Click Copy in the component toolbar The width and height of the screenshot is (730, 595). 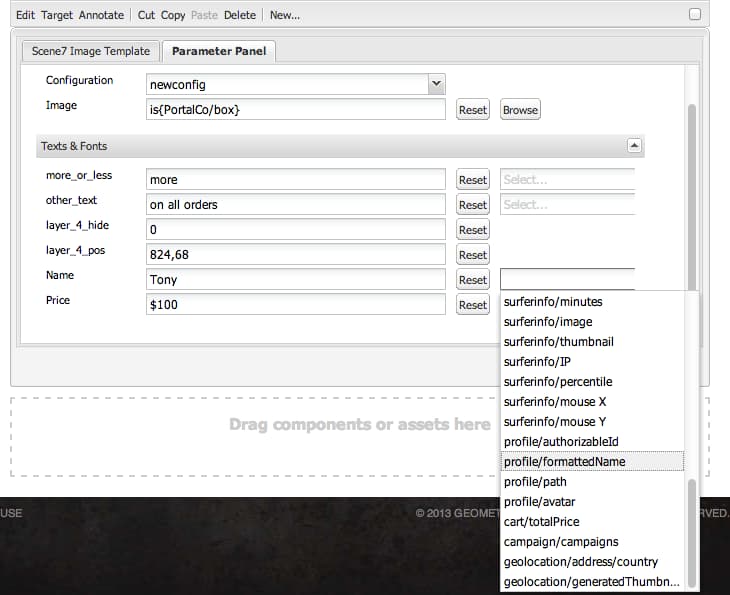click(173, 15)
